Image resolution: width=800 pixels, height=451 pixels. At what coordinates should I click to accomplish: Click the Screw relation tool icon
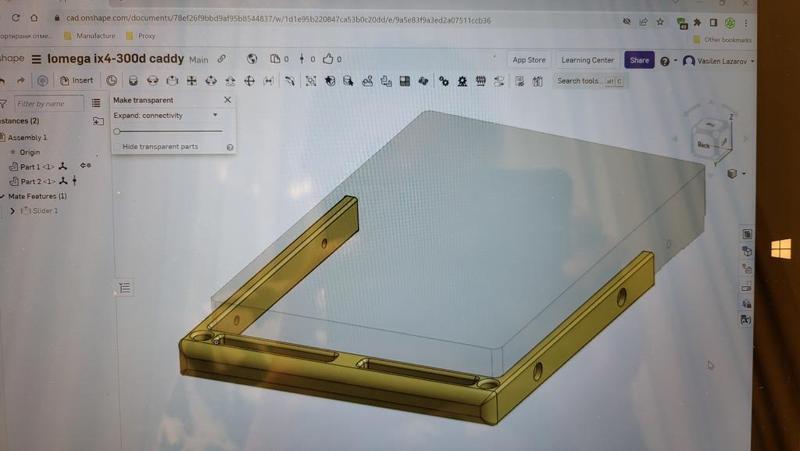pos(481,81)
